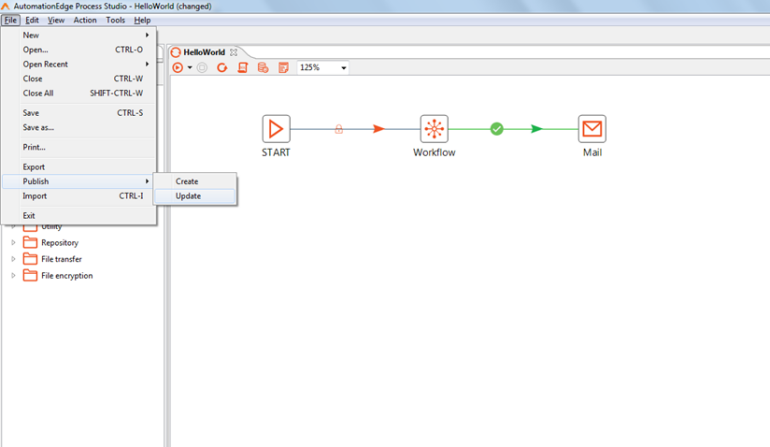Choose Close from the File menu
The height and width of the screenshot is (447, 770).
click(x=80, y=79)
